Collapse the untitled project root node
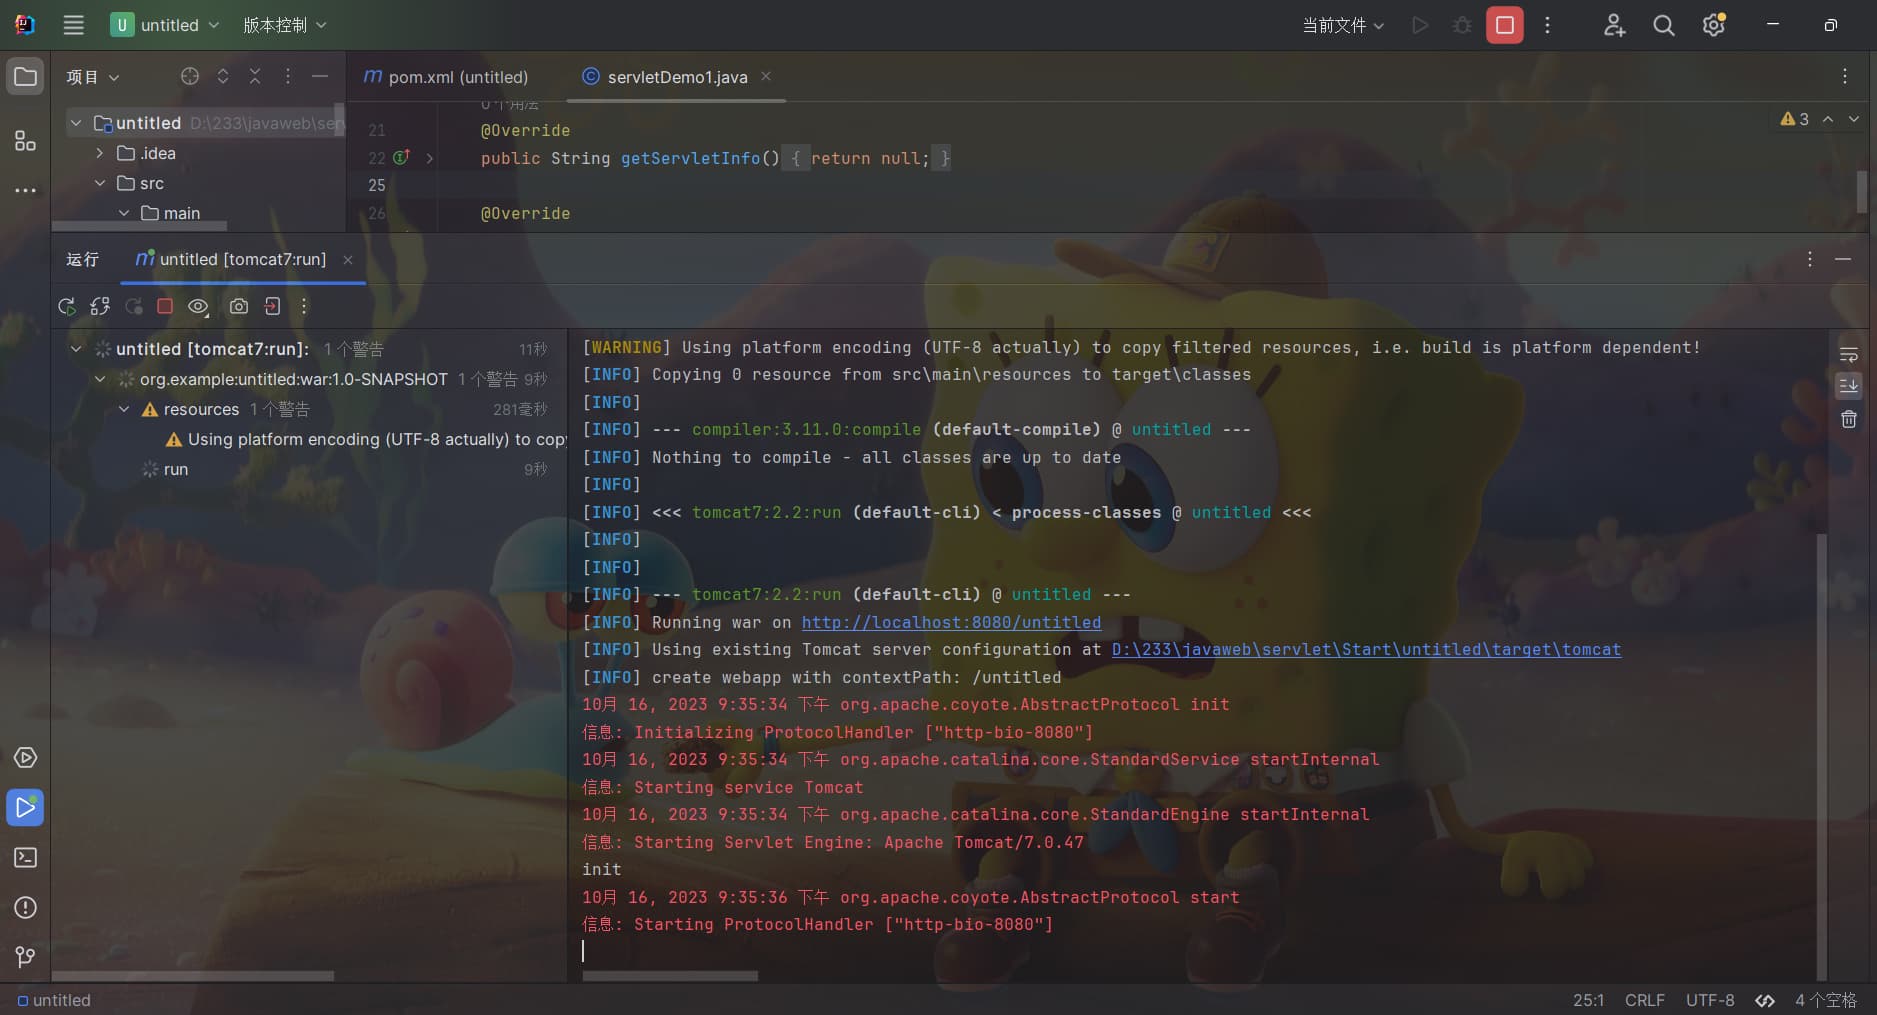This screenshot has height=1015, width=1877. click(x=76, y=123)
